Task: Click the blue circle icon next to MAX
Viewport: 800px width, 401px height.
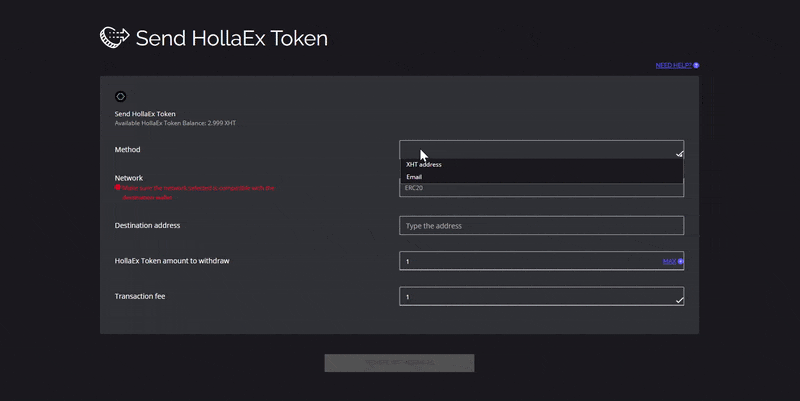Action: click(680, 262)
